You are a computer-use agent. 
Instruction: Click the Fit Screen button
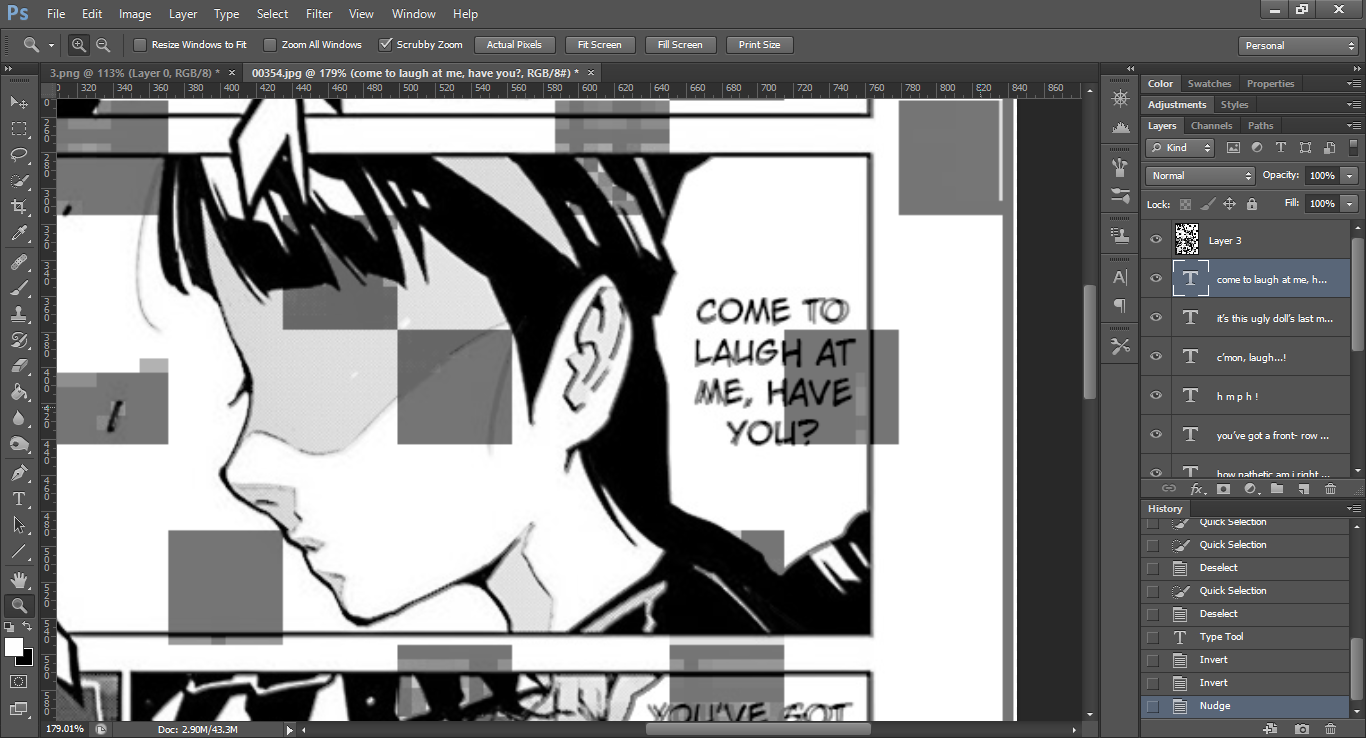point(599,45)
